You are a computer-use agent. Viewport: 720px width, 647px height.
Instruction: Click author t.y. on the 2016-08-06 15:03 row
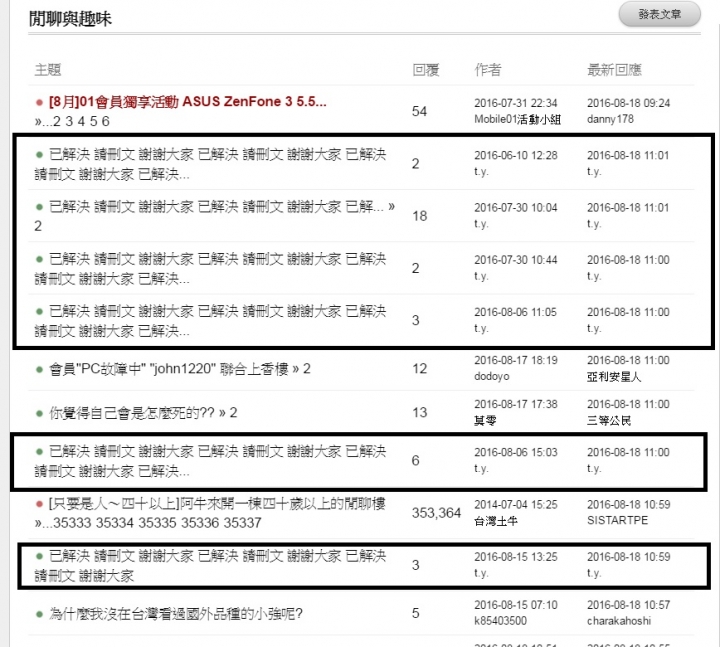point(481,468)
